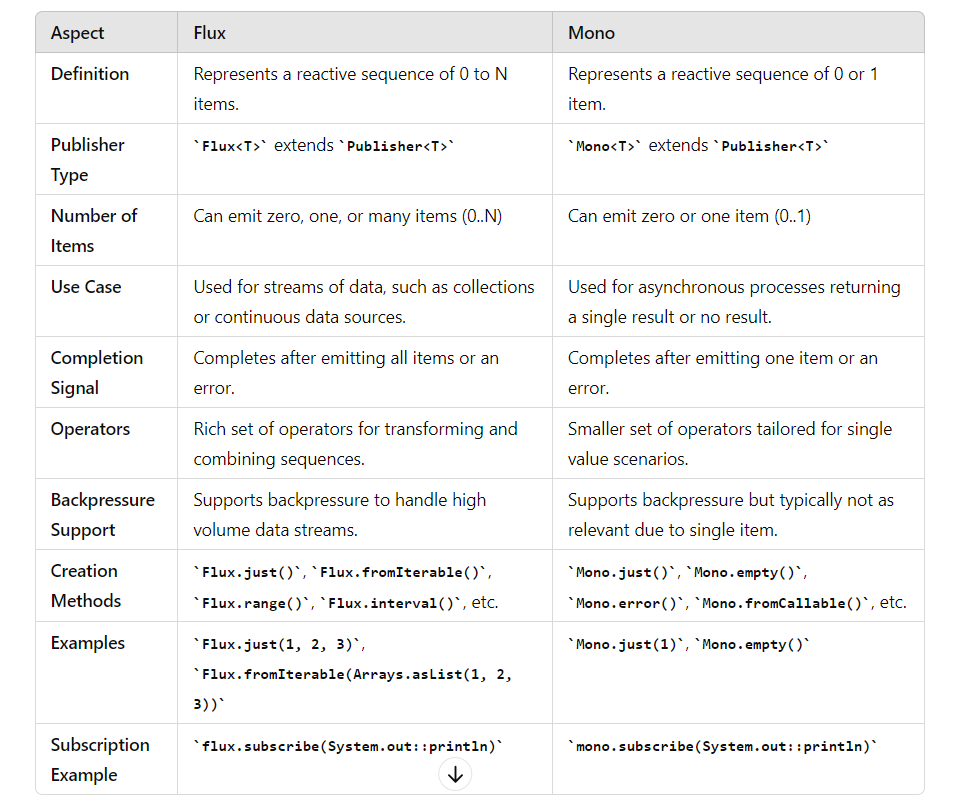Click the Subscription Example row label
953x802 pixels.
tap(100, 760)
